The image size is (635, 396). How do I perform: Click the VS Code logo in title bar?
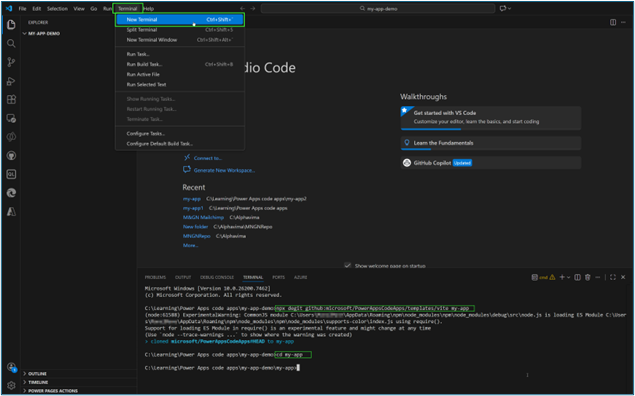pyautogui.click(x=9, y=9)
